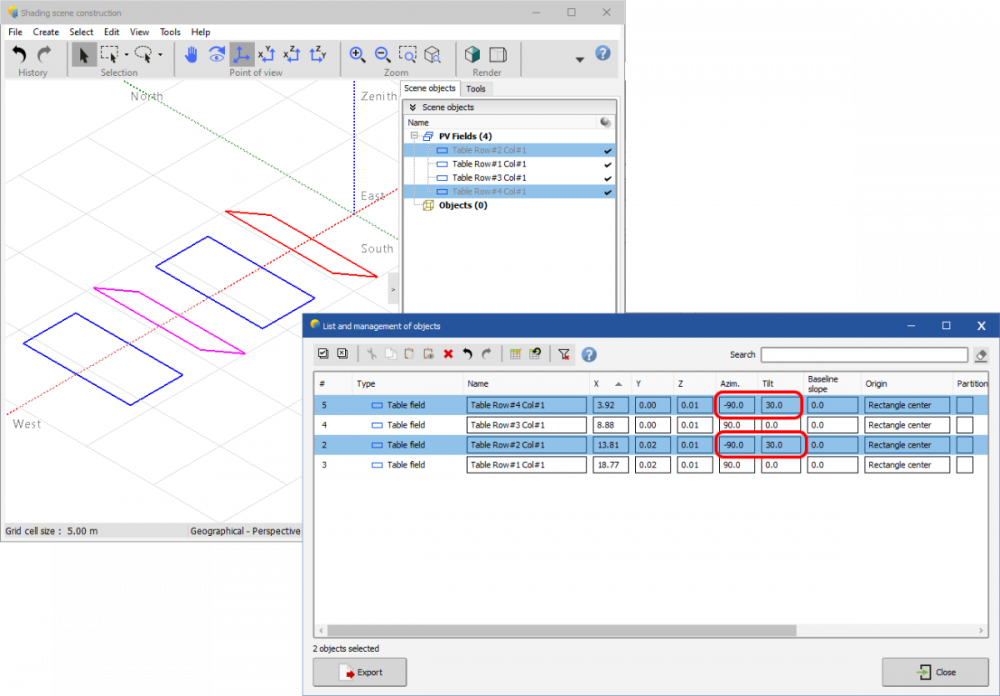Click the realistic render cube icon
The height and width of the screenshot is (696, 1000).
coord(472,55)
